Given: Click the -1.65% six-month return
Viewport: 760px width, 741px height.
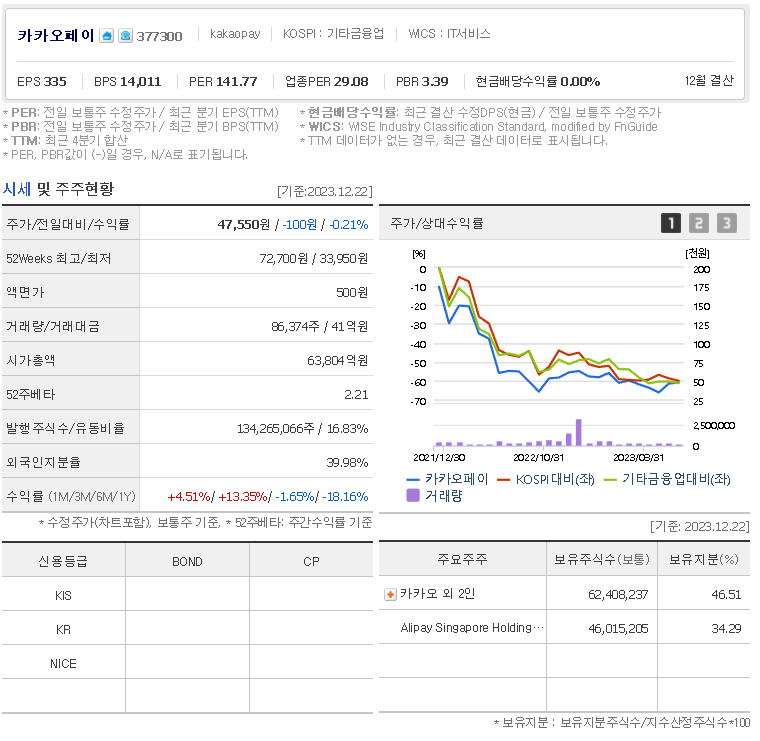Looking at the screenshot, I should point(295,497).
